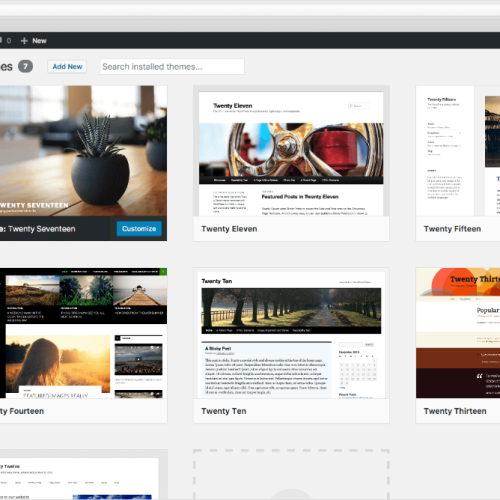Click the plus icon beside New
The height and width of the screenshot is (500, 500).
(x=24, y=41)
